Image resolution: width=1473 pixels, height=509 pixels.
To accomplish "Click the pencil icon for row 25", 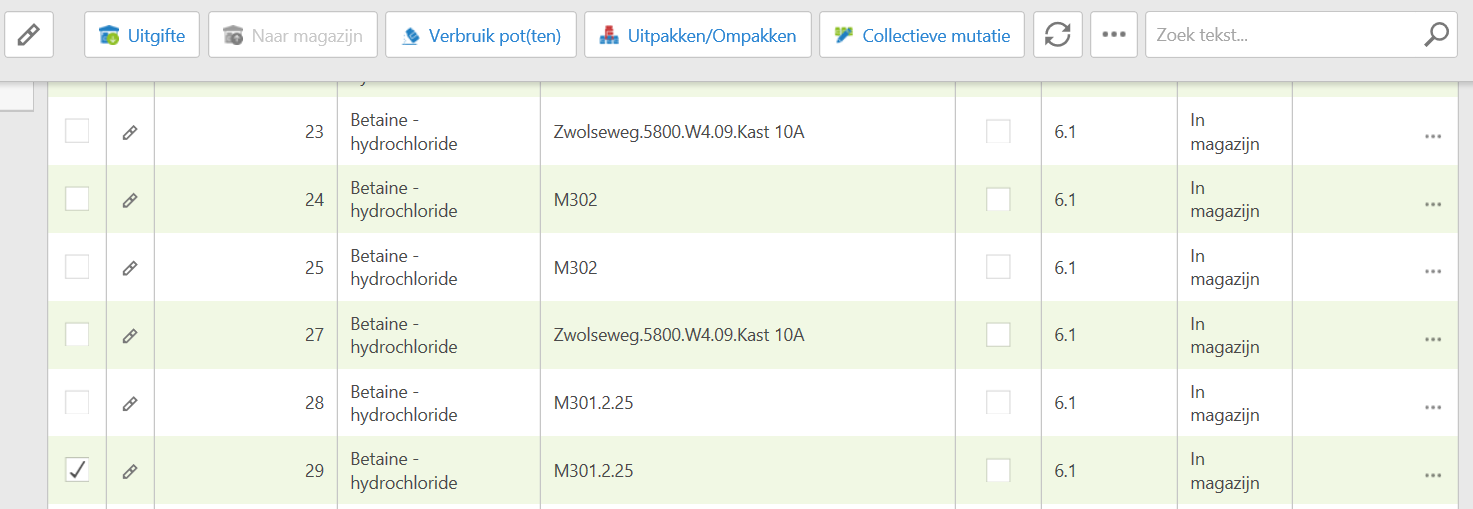I will click(x=129, y=268).
